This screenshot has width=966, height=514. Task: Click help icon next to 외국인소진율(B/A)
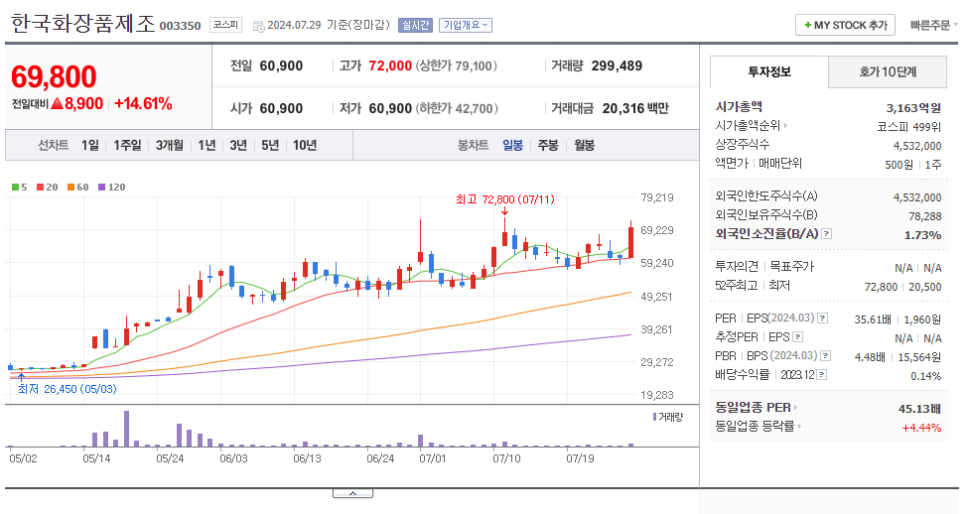coord(827,234)
